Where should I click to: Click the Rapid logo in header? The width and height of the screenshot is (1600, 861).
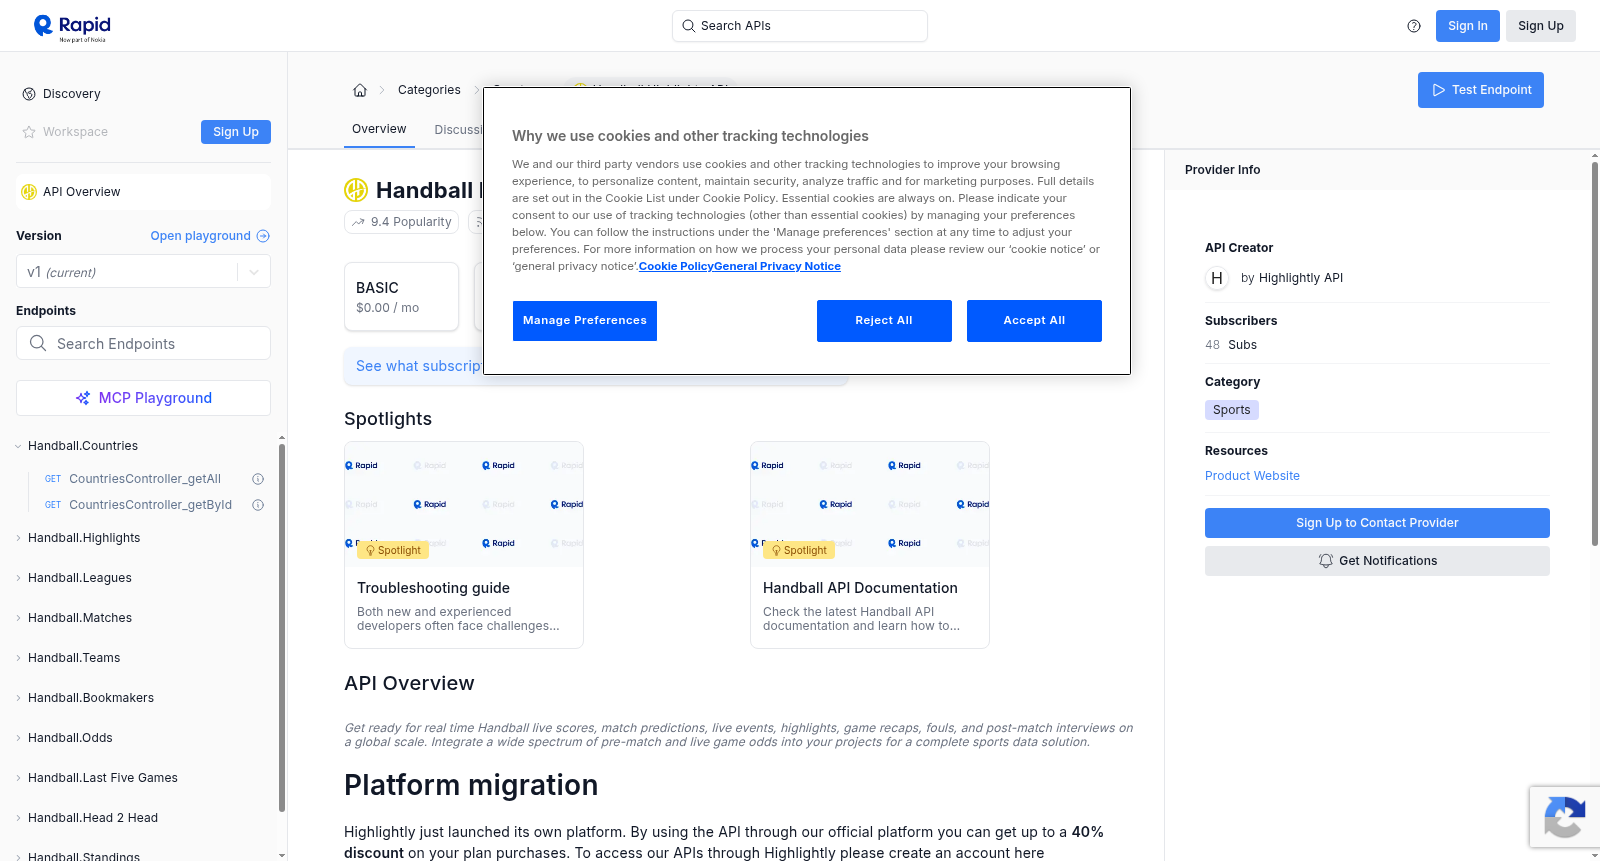[72, 27]
